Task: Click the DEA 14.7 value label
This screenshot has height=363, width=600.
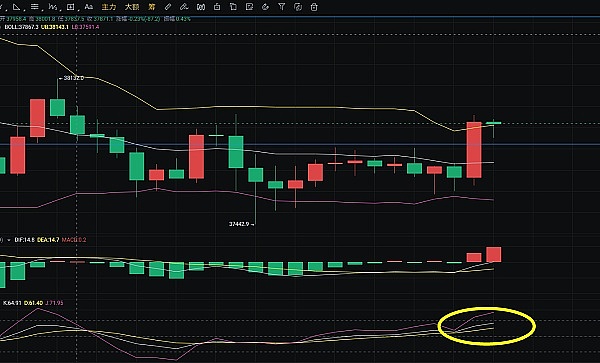Action: pyautogui.click(x=48, y=240)
